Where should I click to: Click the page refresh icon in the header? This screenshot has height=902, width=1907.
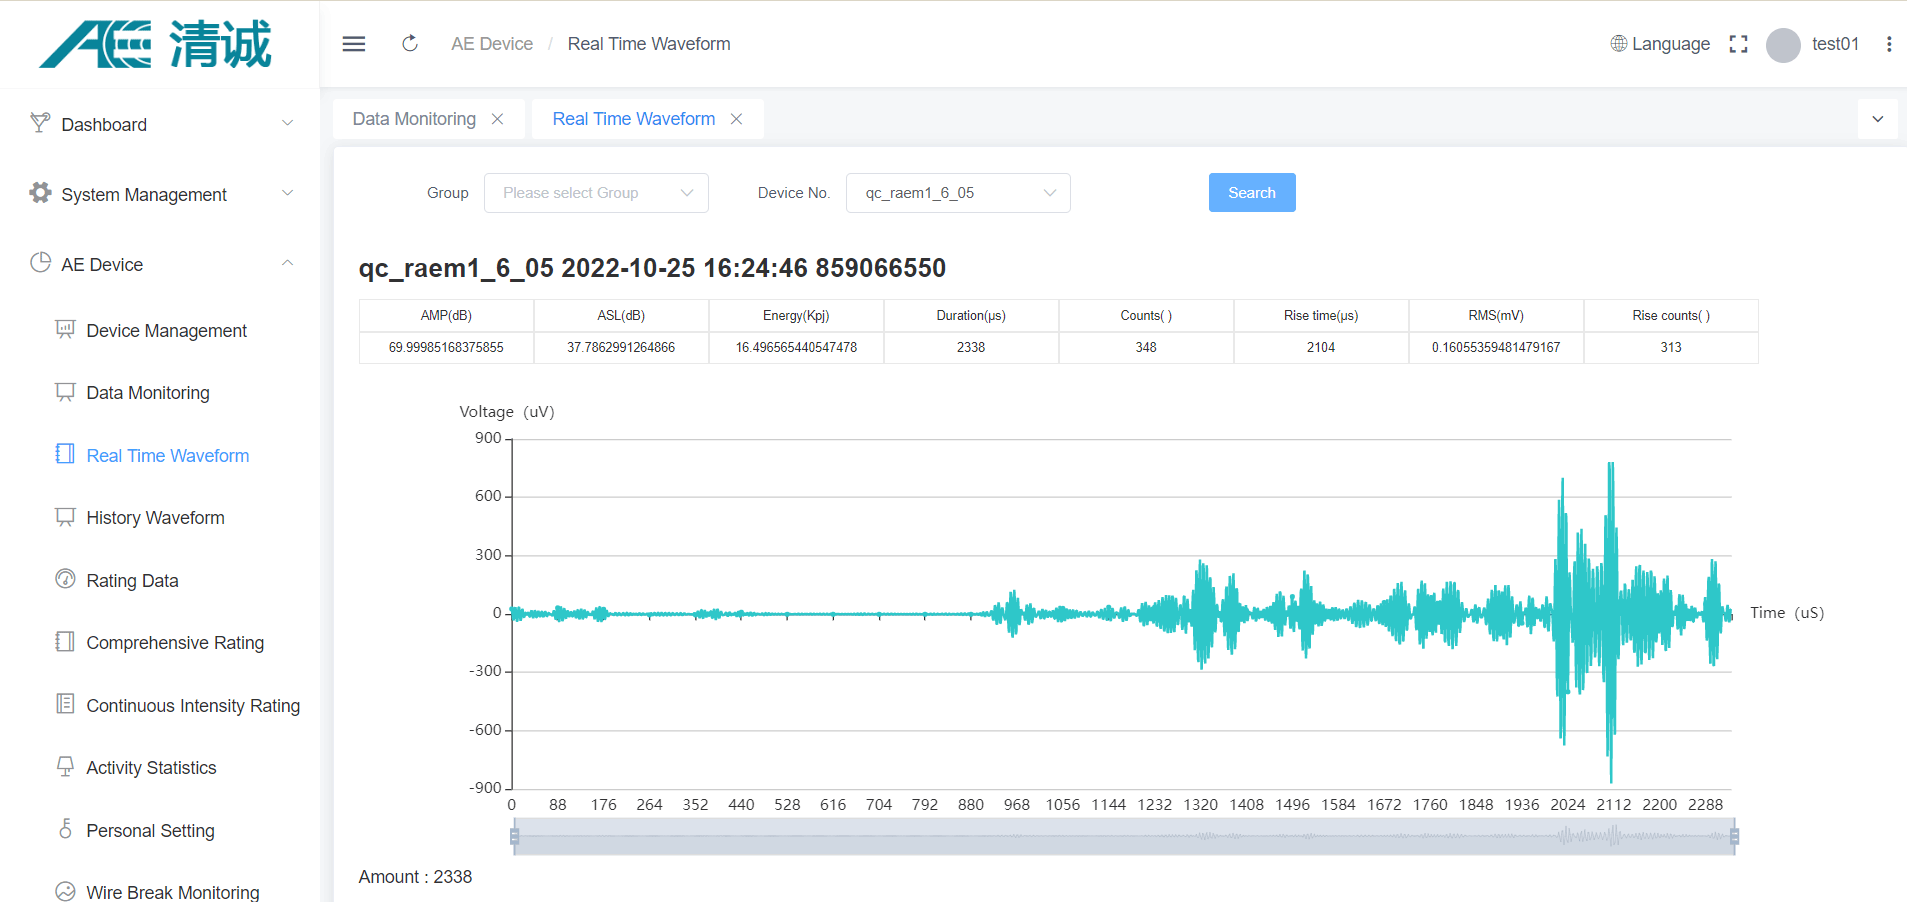point(409,43)
